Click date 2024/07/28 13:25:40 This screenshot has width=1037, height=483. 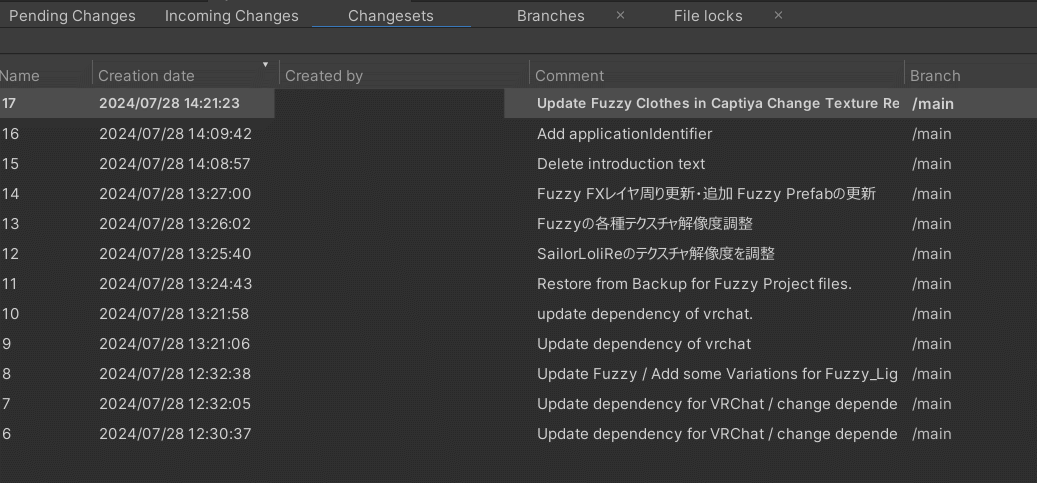coord(175,254)
